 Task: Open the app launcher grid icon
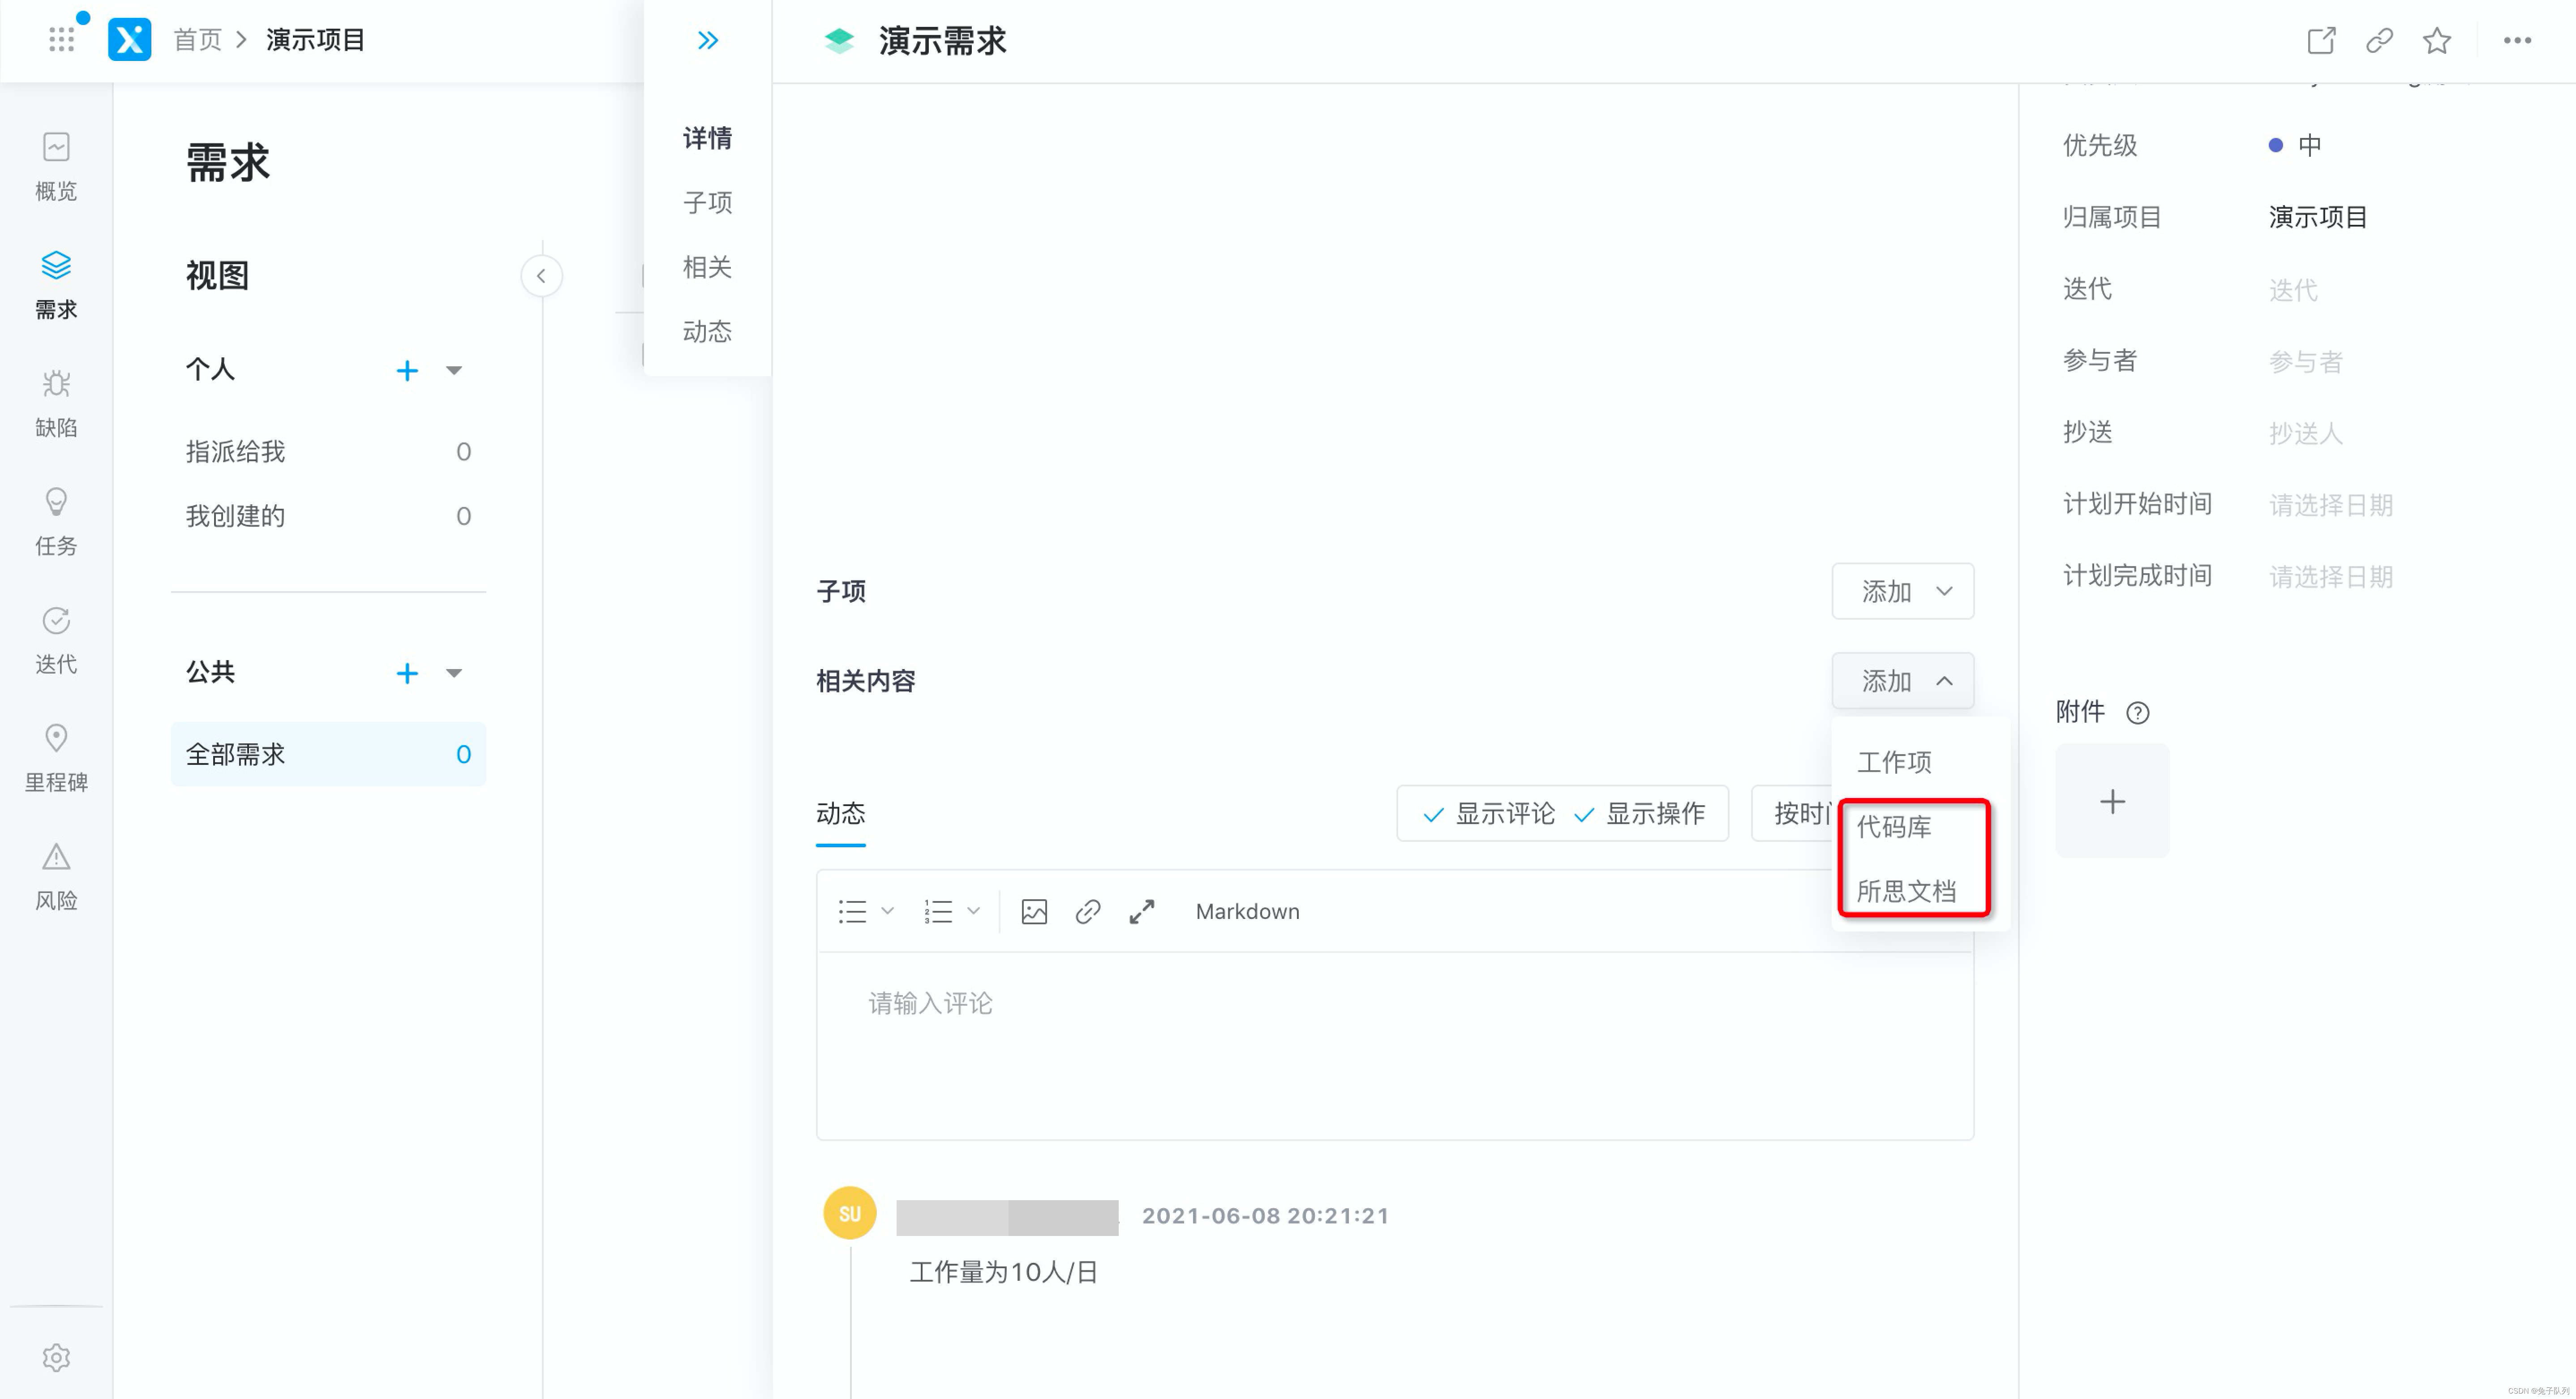[61, 39]
